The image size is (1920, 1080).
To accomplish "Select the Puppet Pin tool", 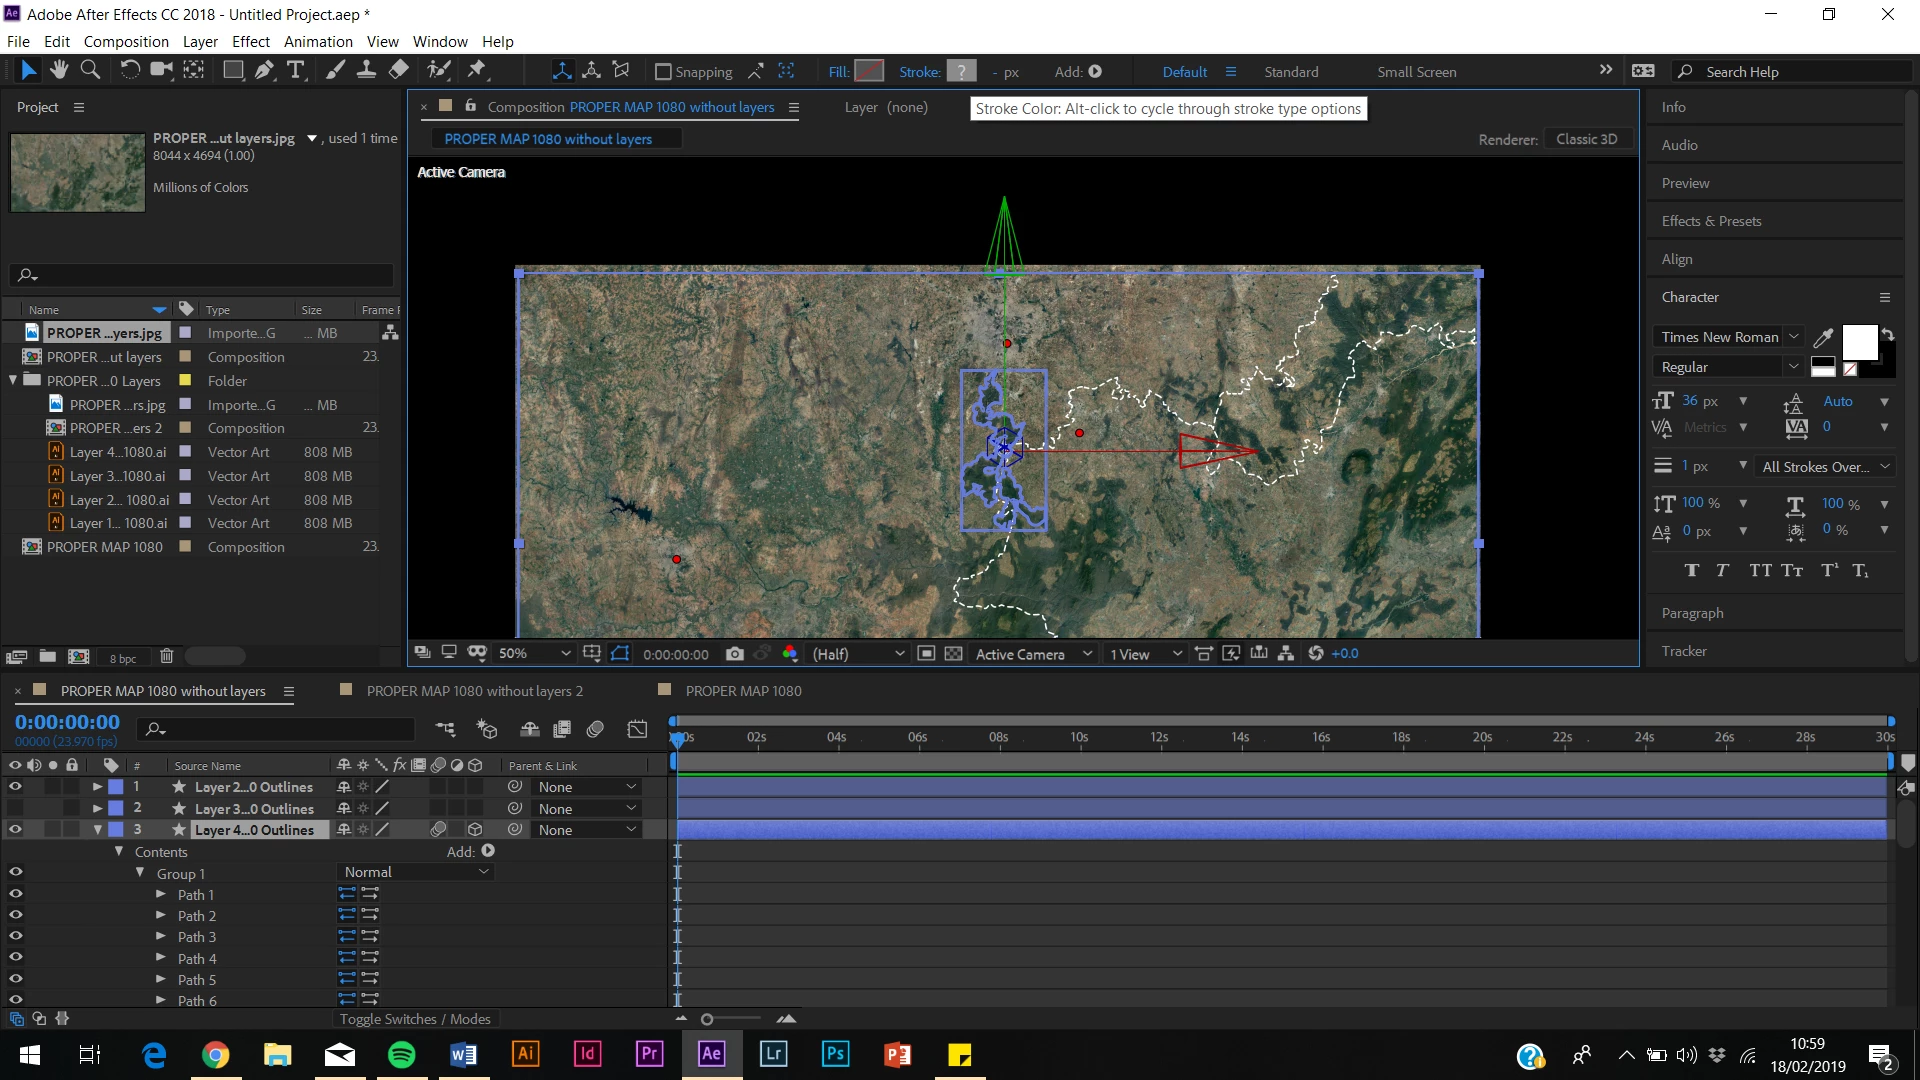I will pos(477,70).
